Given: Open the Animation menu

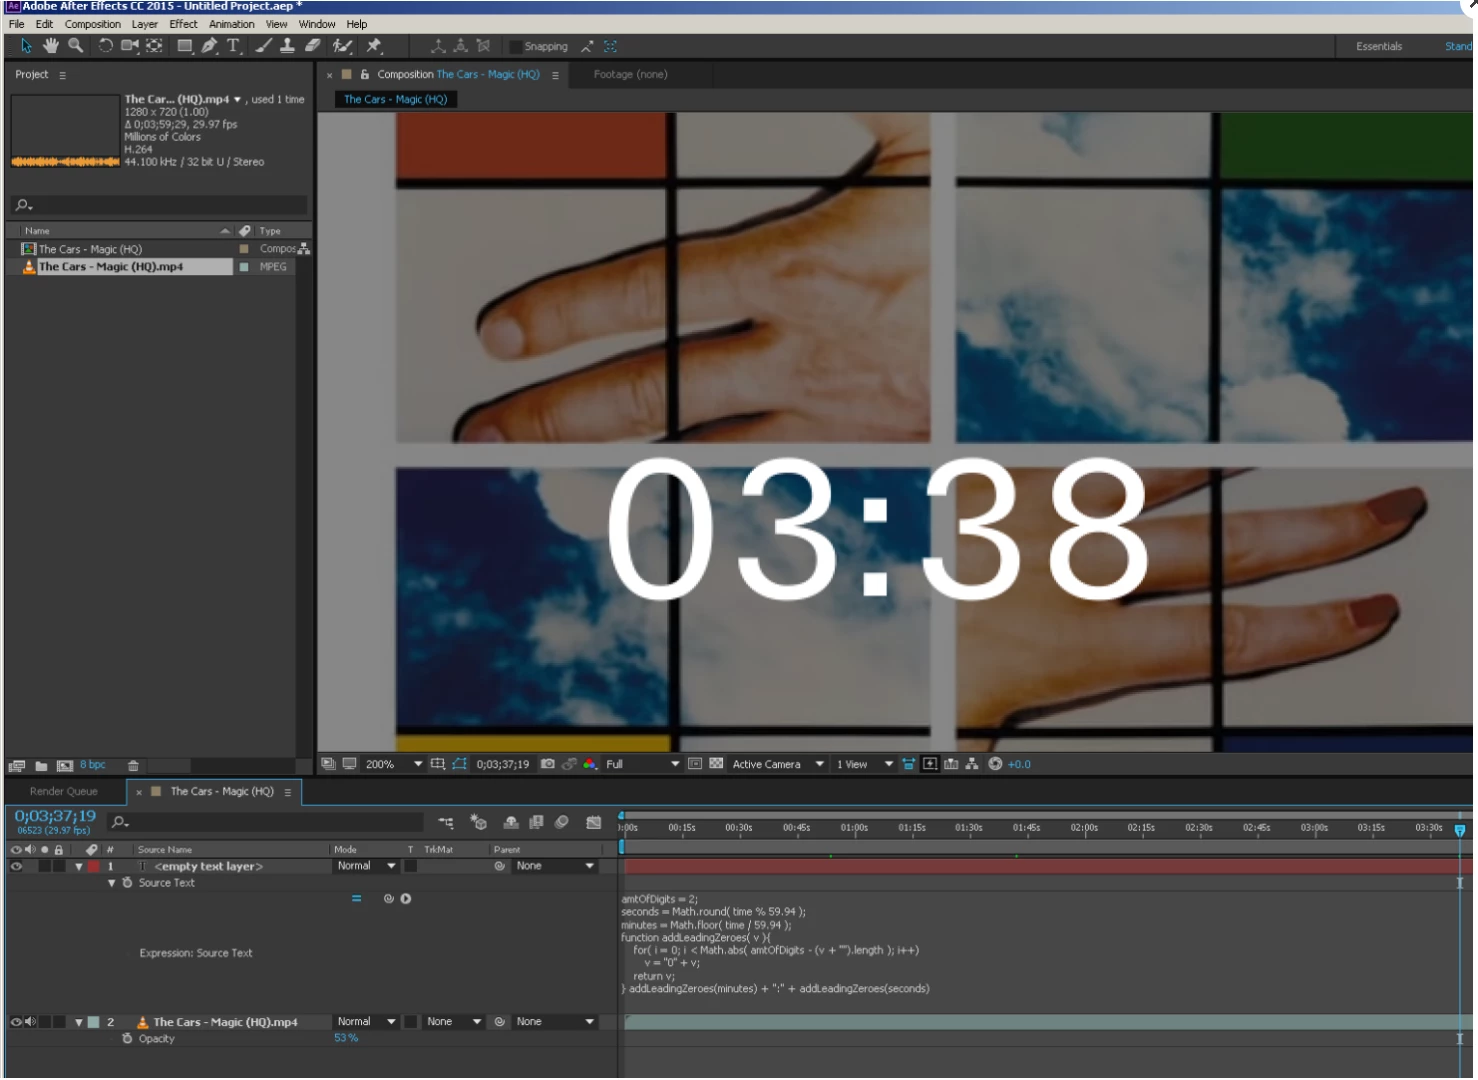Looking at the screenshot, I should [x=232, y=24].
